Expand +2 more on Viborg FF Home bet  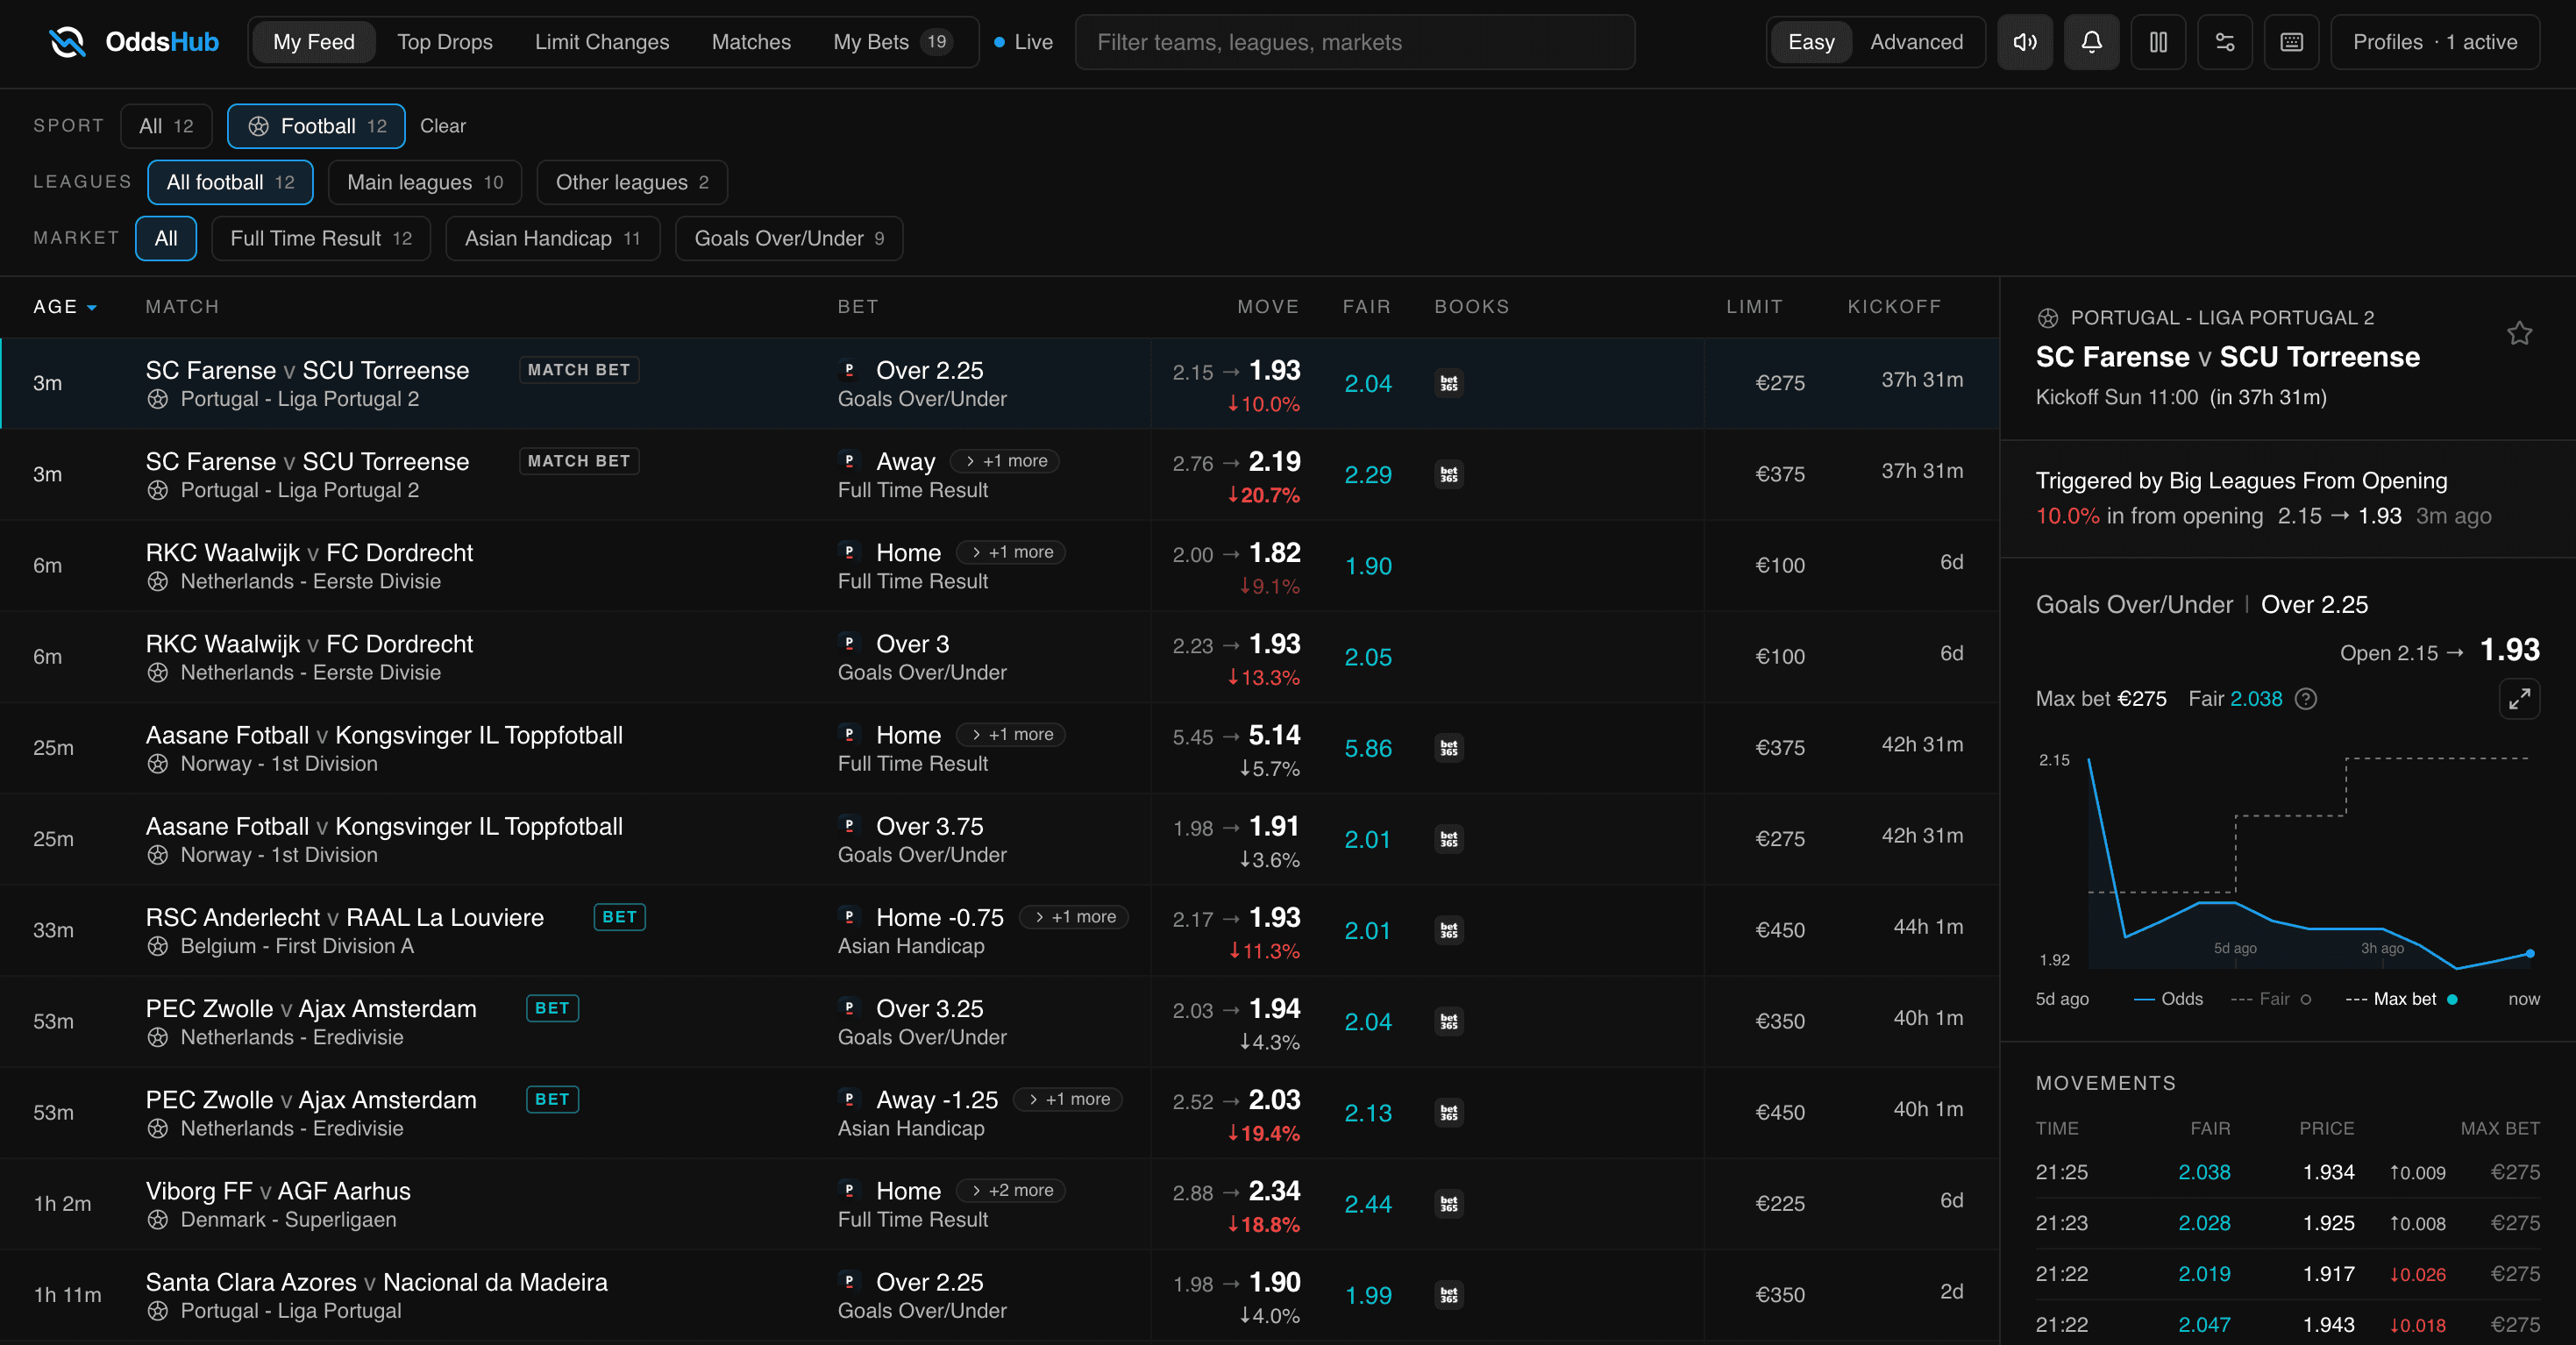[1011, 1191]
